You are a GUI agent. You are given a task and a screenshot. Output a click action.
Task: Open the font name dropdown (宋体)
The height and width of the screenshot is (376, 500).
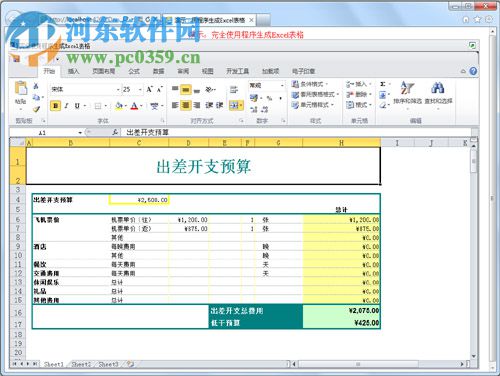(x=118, y=89)
